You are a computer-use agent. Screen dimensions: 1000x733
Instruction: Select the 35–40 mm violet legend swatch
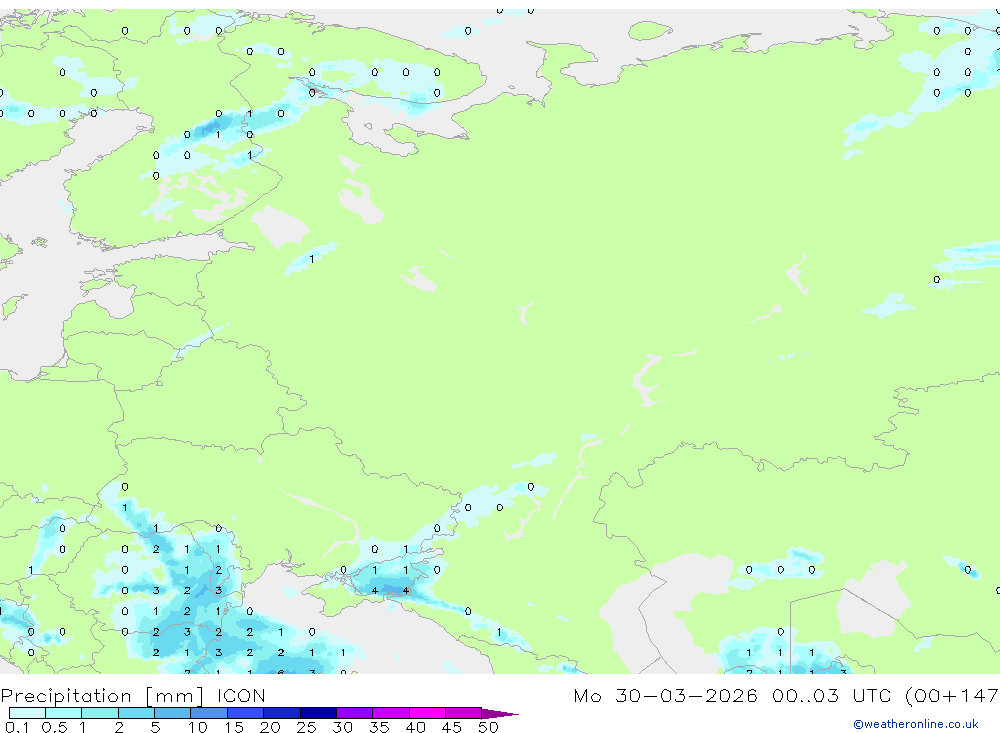click(x=391, y=713)
